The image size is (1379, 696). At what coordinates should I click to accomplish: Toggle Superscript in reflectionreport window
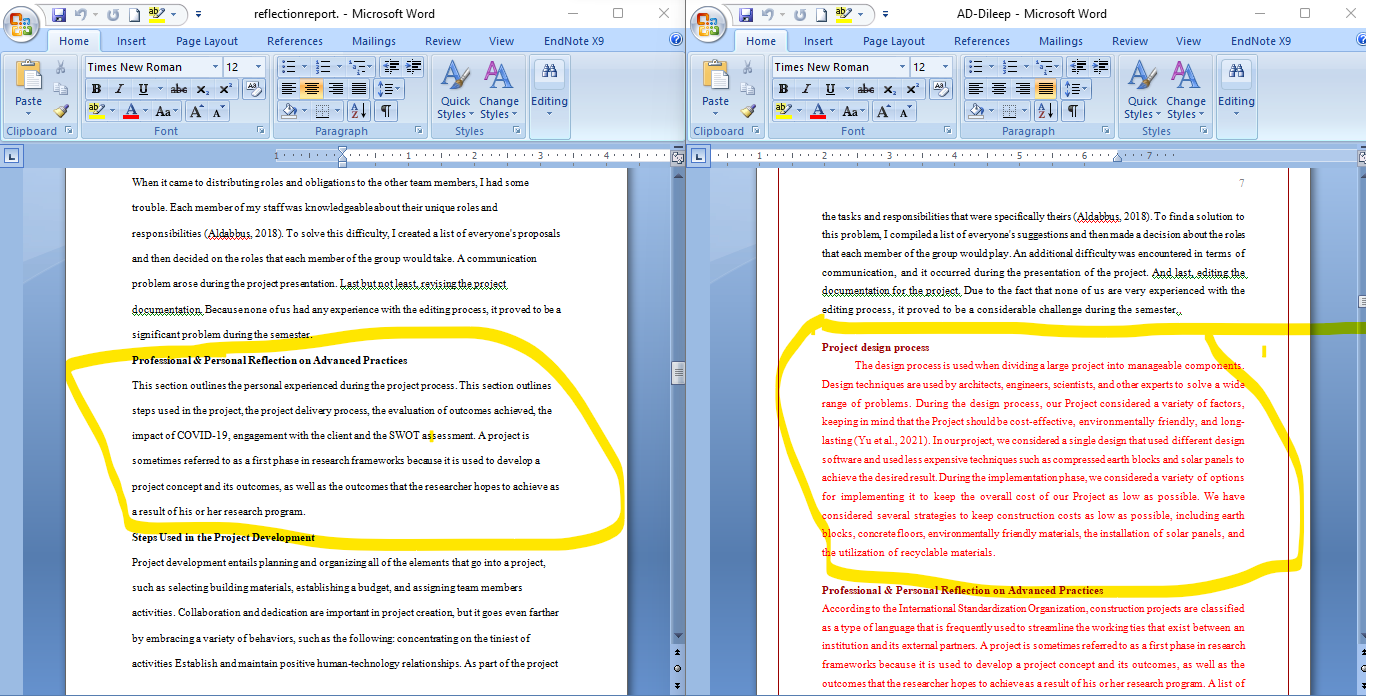tap(227, 89)
